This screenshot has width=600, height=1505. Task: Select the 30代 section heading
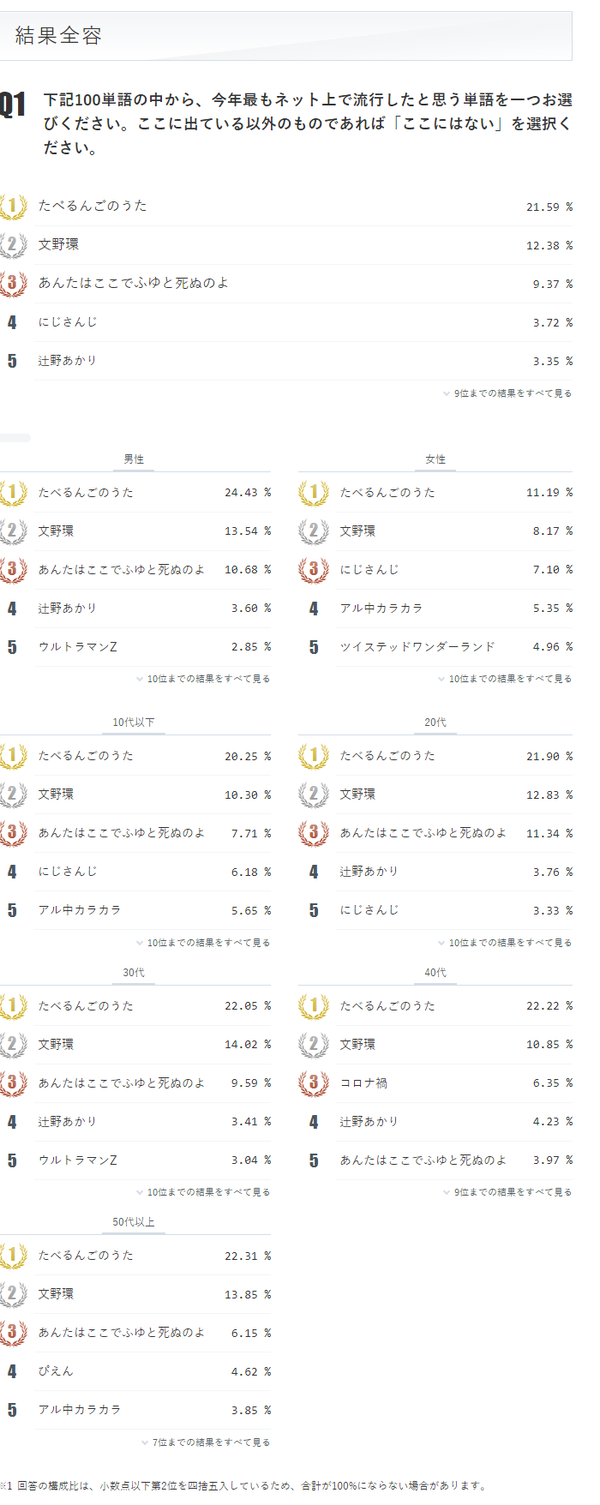134,973
